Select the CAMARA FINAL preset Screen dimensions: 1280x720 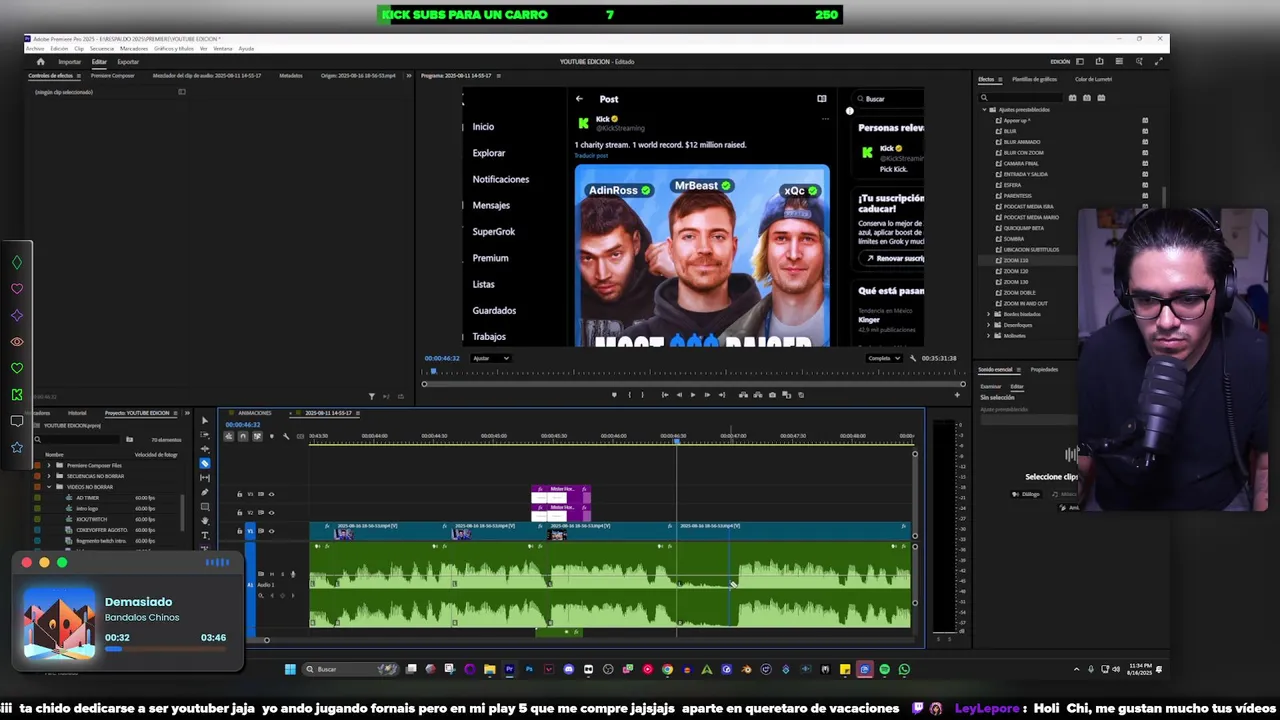[1021, 163]
